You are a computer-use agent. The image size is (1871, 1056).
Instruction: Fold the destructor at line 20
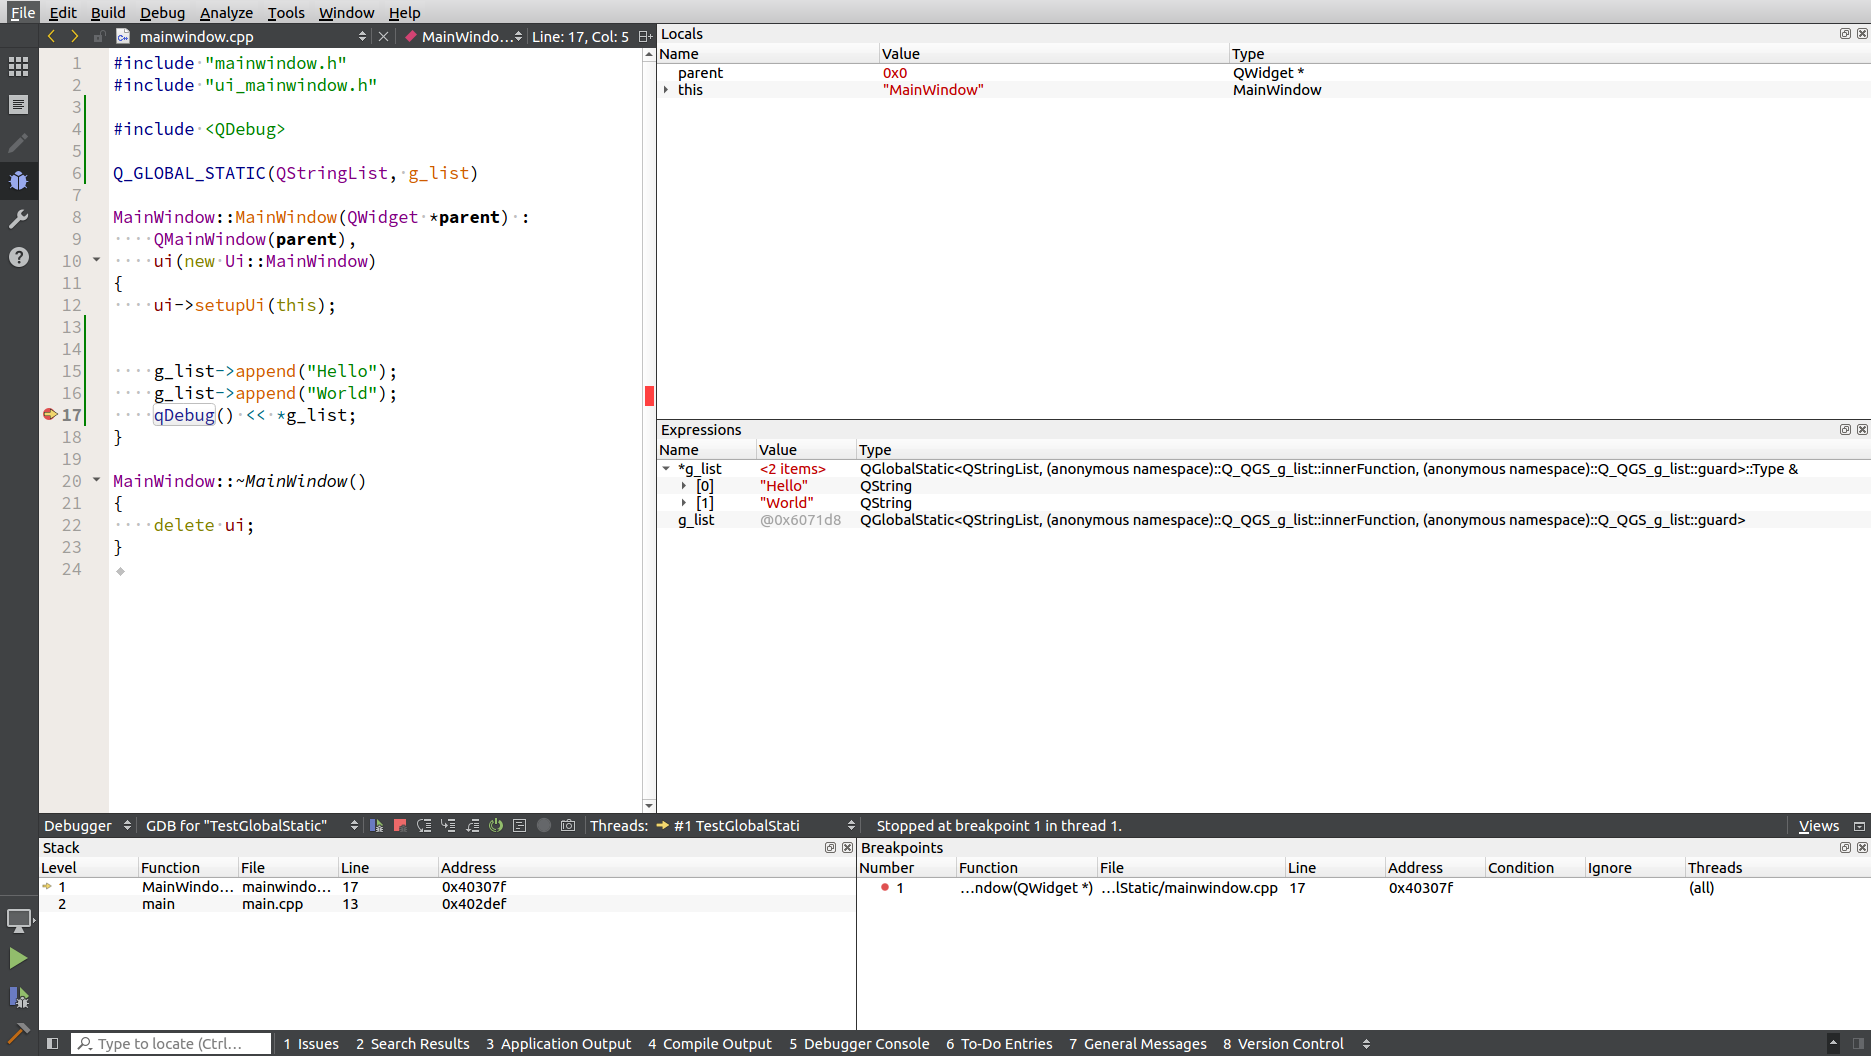(x=97, y=480)
